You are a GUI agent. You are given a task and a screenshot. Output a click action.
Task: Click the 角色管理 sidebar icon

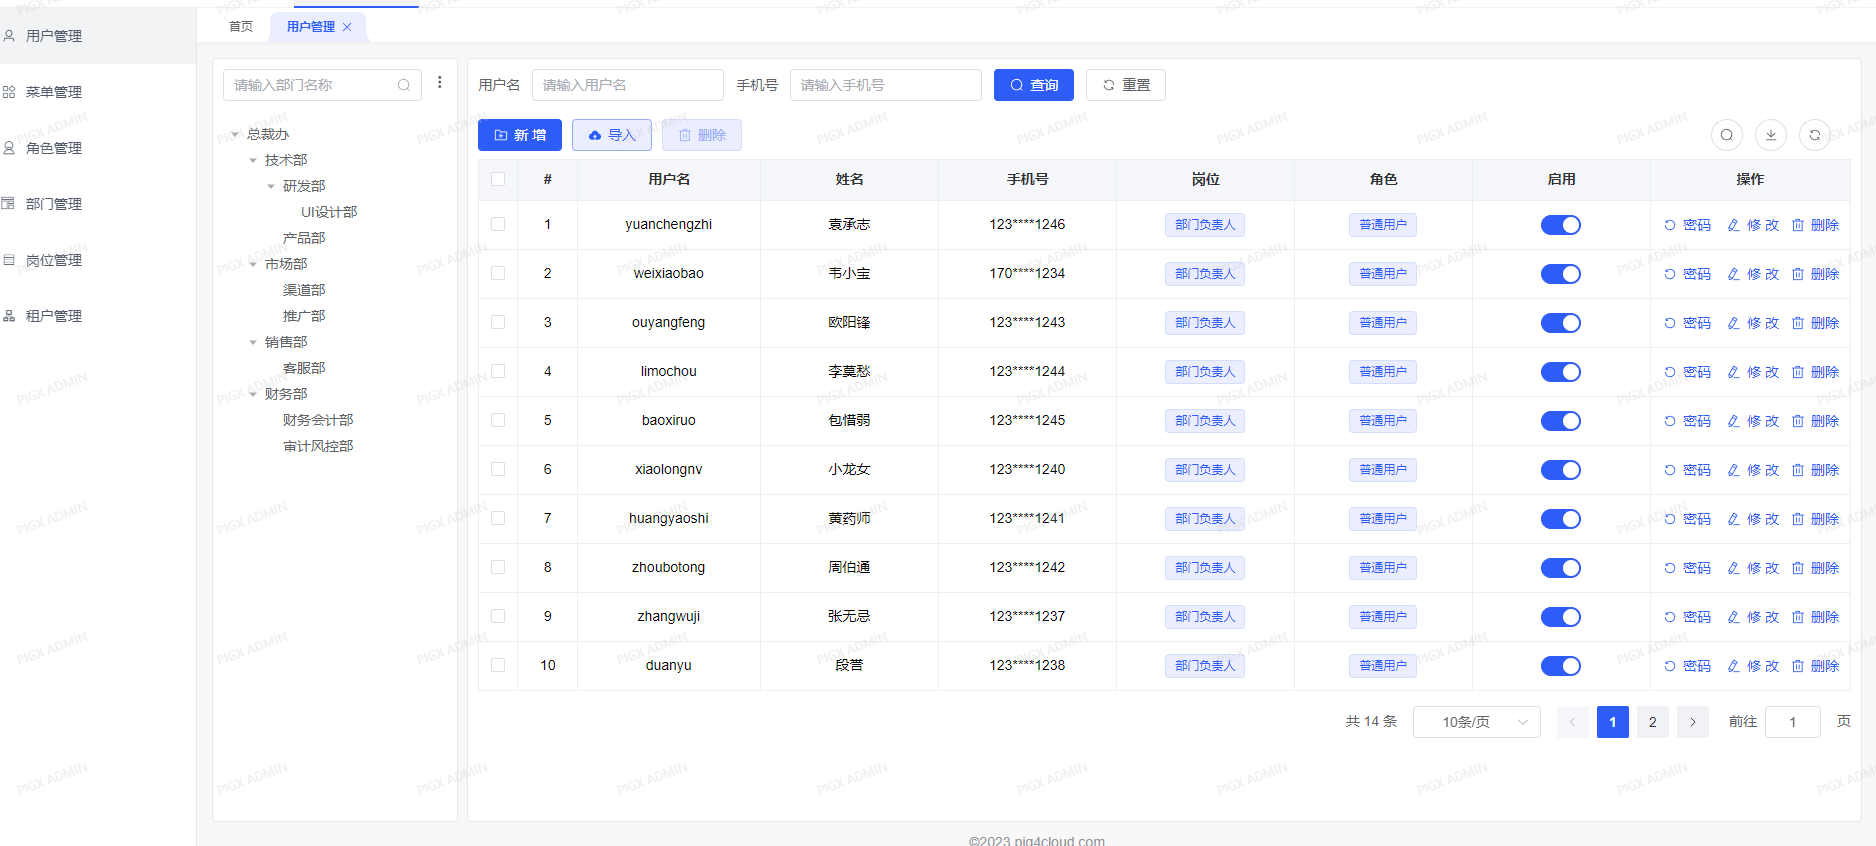(9, 148)
